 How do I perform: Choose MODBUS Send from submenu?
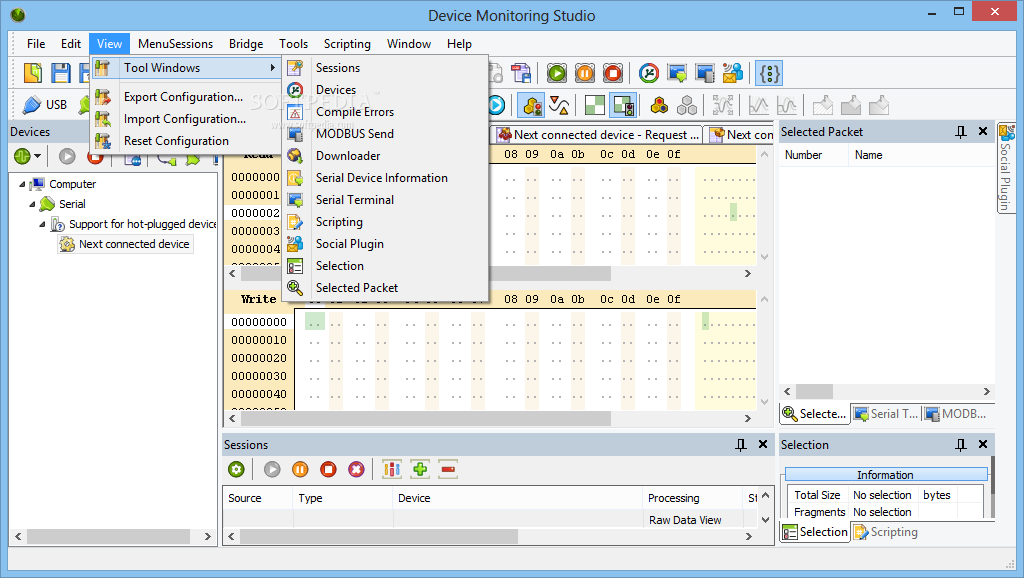click(x=355, y=134)
